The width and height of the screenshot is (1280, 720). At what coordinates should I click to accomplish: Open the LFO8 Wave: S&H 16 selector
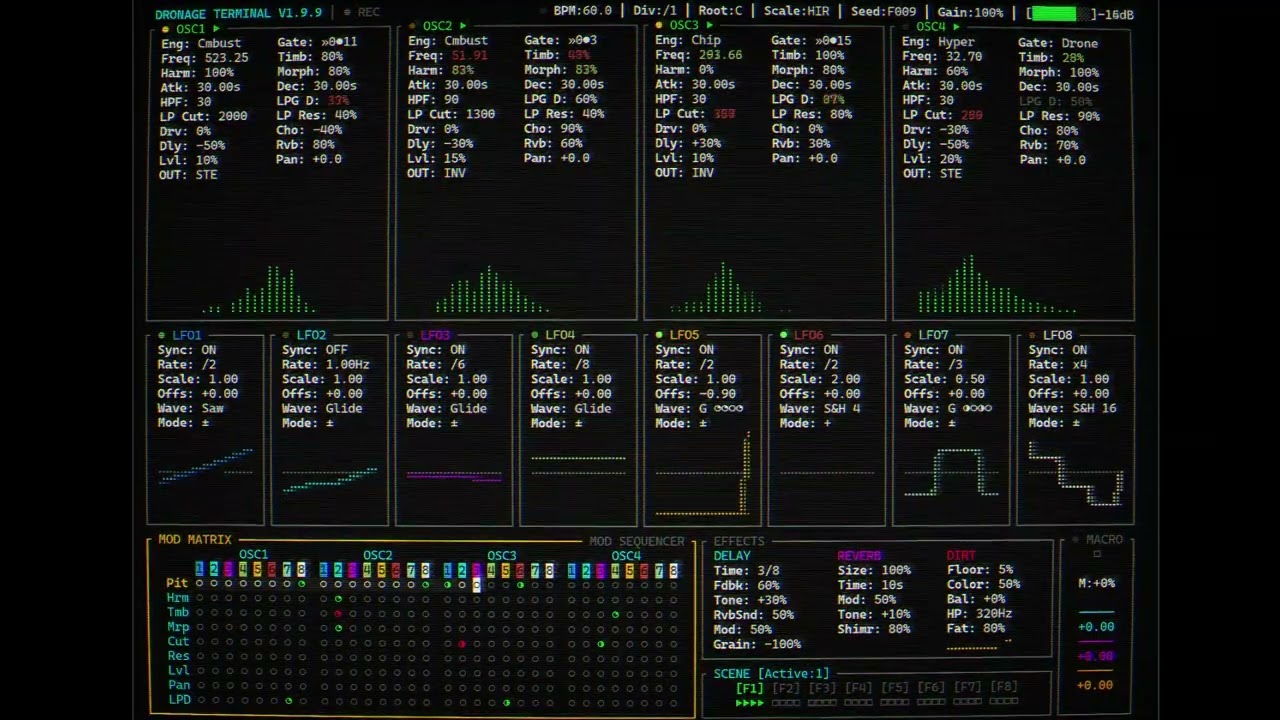click(1072, 408)
